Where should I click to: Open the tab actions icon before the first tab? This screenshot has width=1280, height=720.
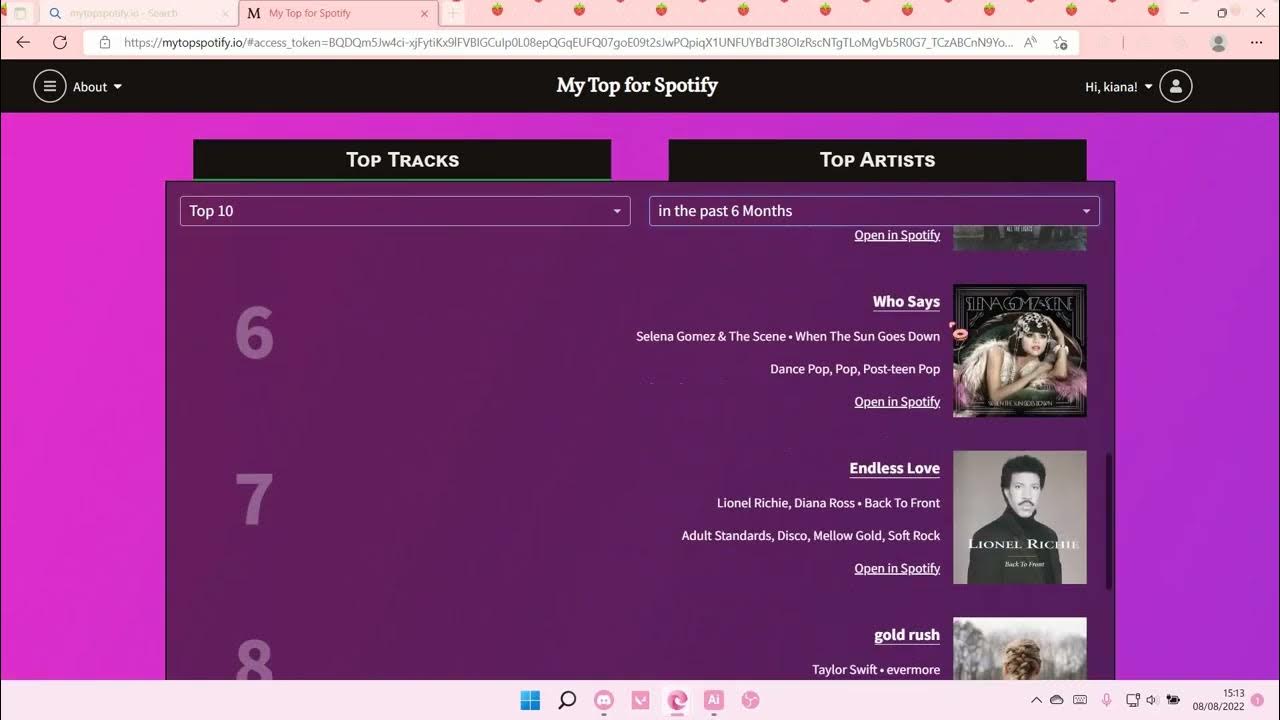(19, 14)
